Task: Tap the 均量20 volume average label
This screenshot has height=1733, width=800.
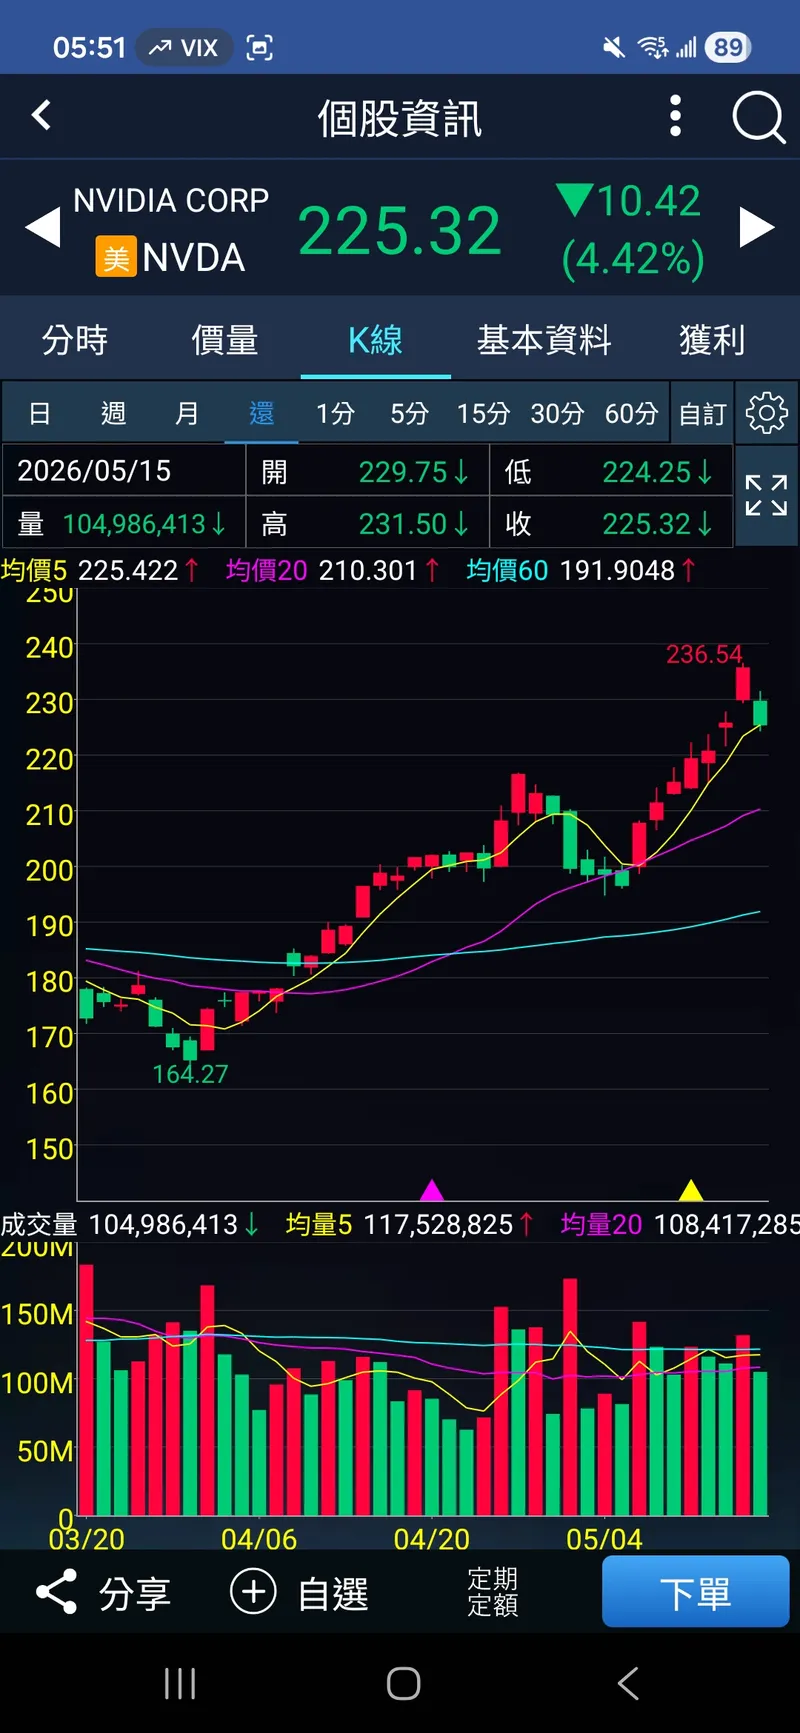Action: (x=601, y=1224)
